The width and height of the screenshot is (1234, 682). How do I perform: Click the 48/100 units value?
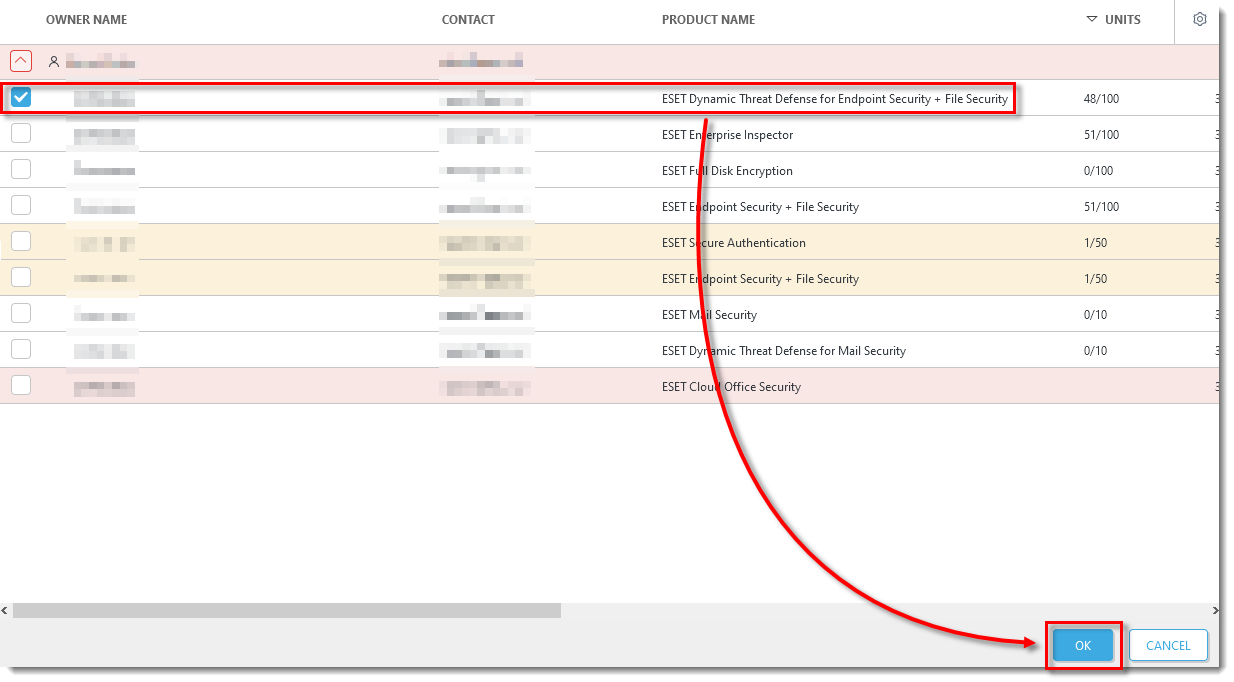(1101, 99)
